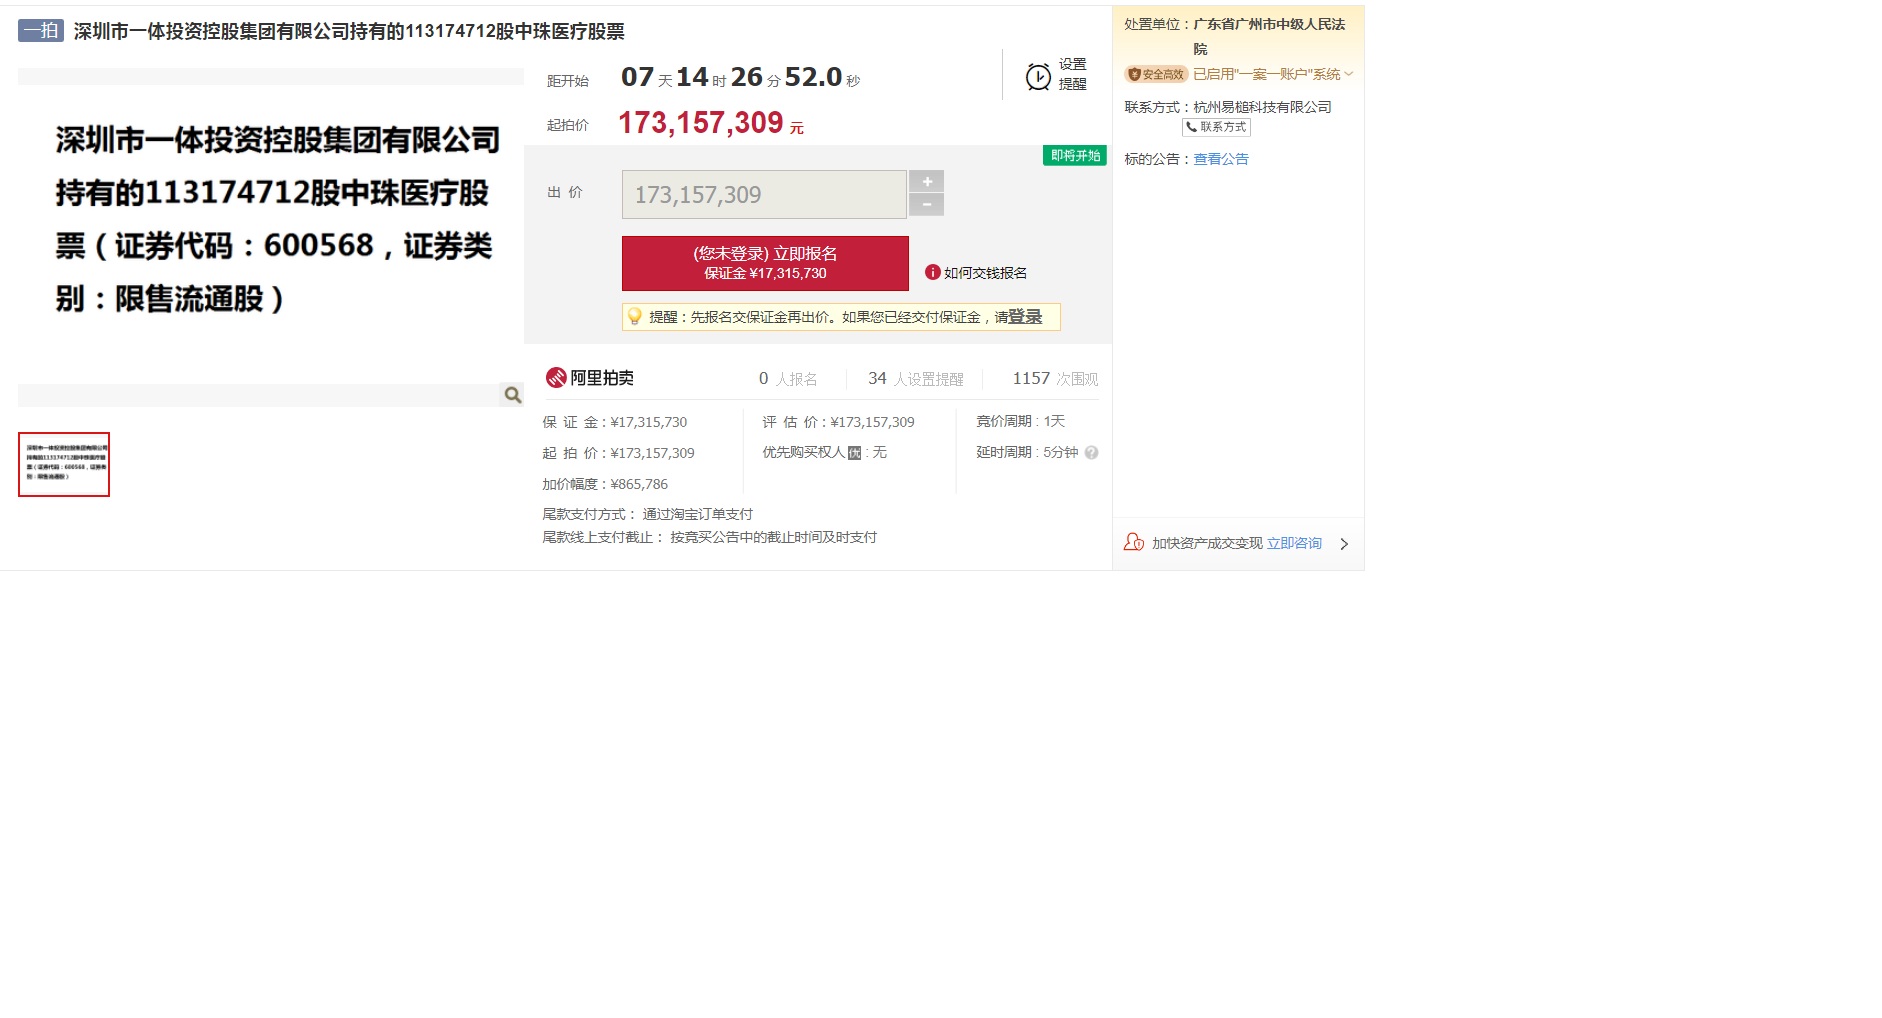Expand the 一案一账户 system dropdown arrow

pyautogui.click(x=1349, y=74)
